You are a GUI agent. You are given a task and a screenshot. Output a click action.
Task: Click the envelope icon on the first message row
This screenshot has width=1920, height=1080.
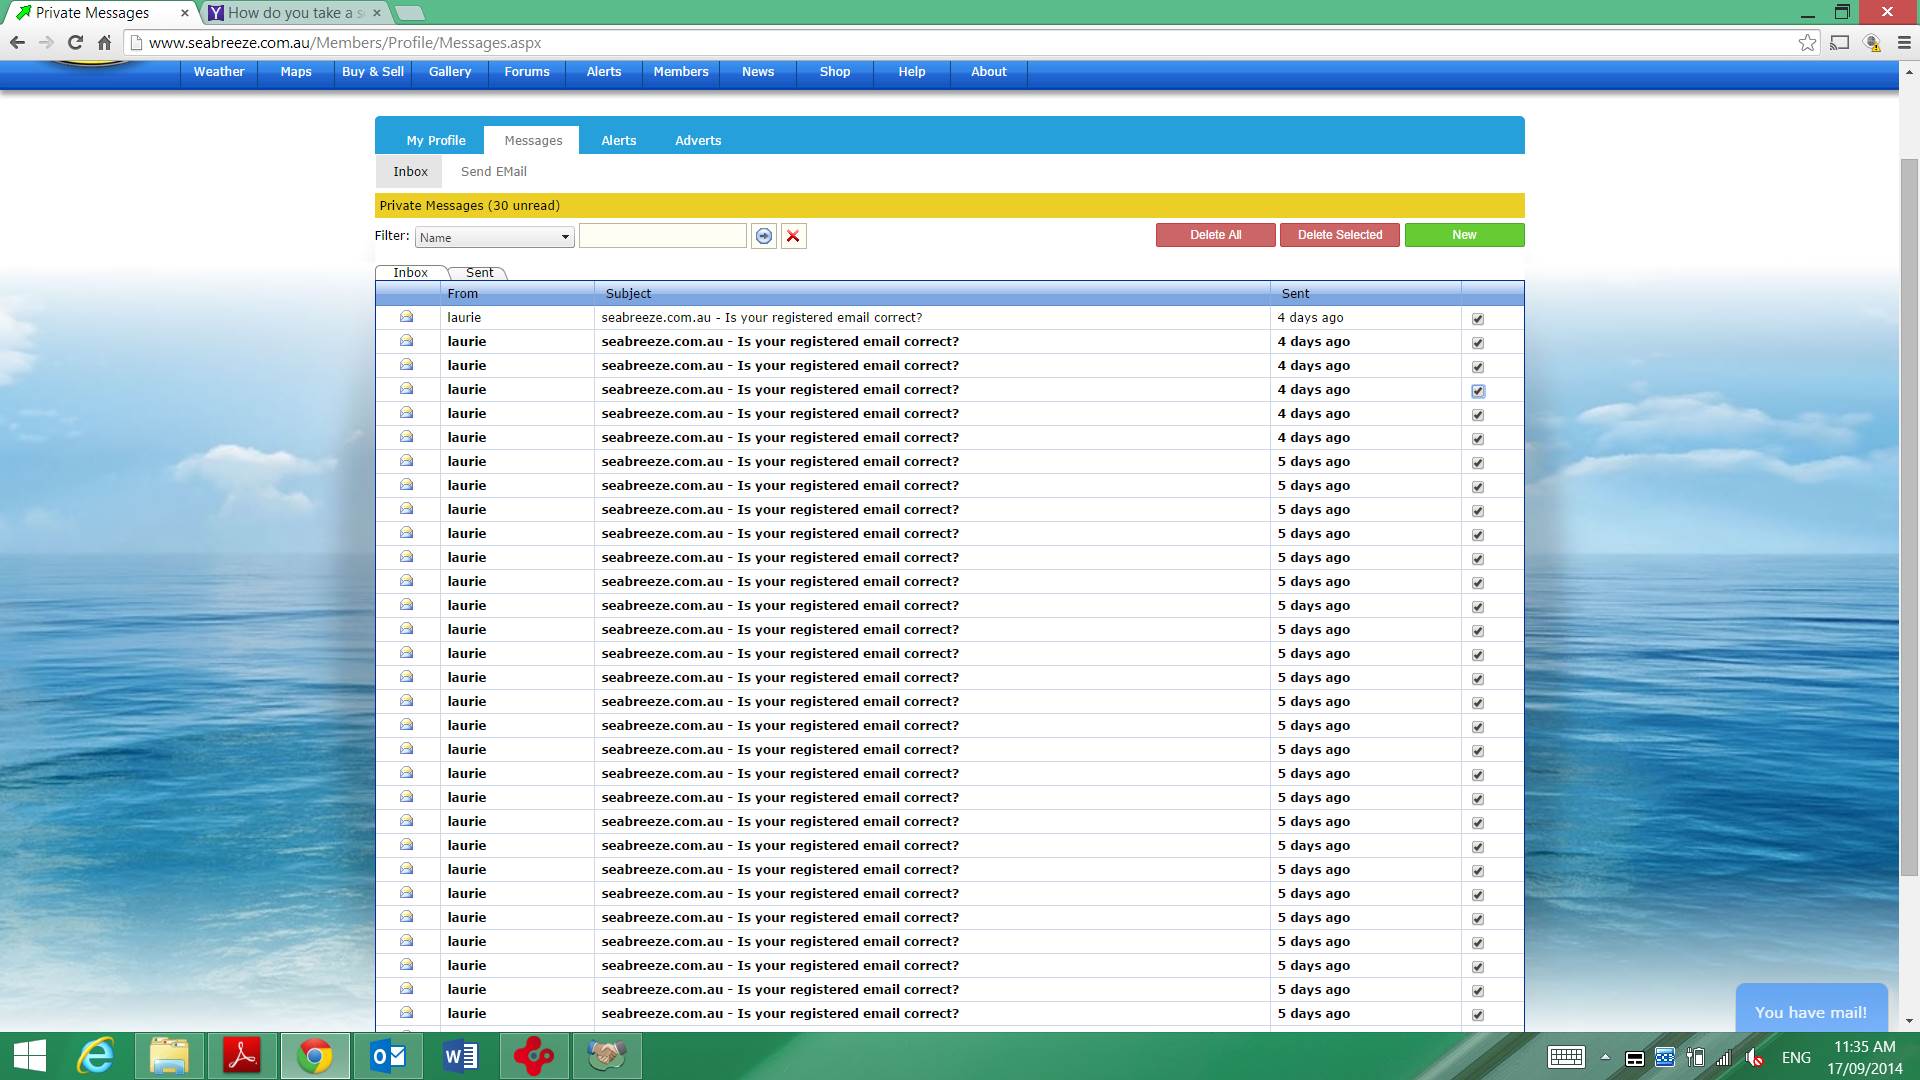[407, 317]
